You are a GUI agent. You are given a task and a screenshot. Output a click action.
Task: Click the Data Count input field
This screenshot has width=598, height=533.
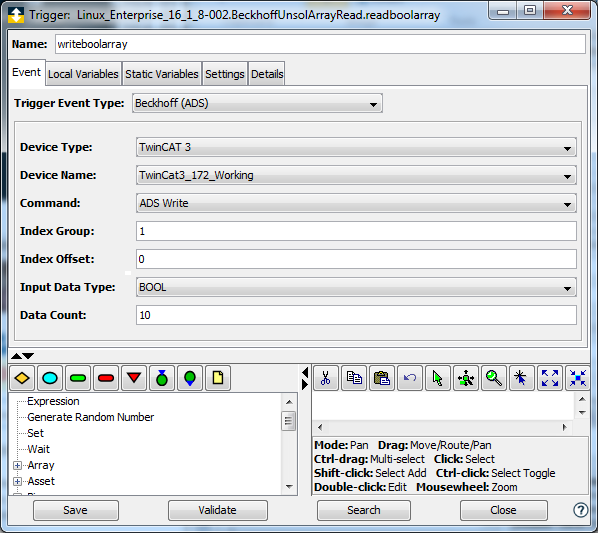point(356,315)
